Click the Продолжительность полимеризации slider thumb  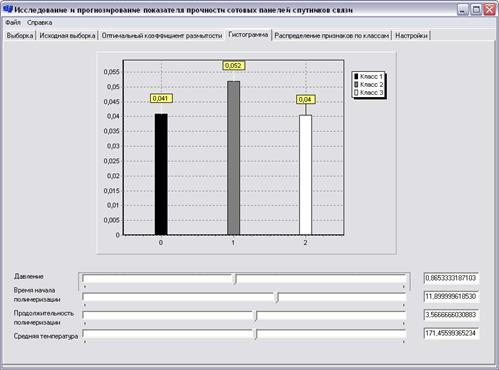256,316
